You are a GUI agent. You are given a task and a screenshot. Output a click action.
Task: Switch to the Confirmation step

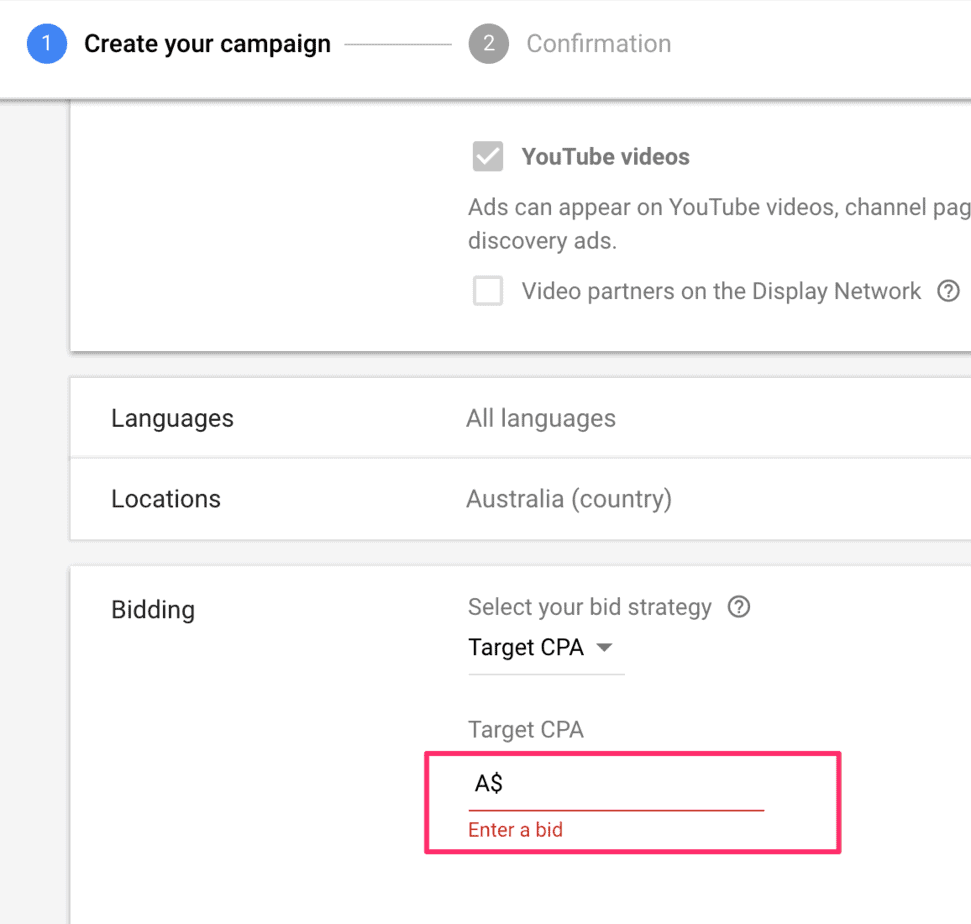(598, 43)
